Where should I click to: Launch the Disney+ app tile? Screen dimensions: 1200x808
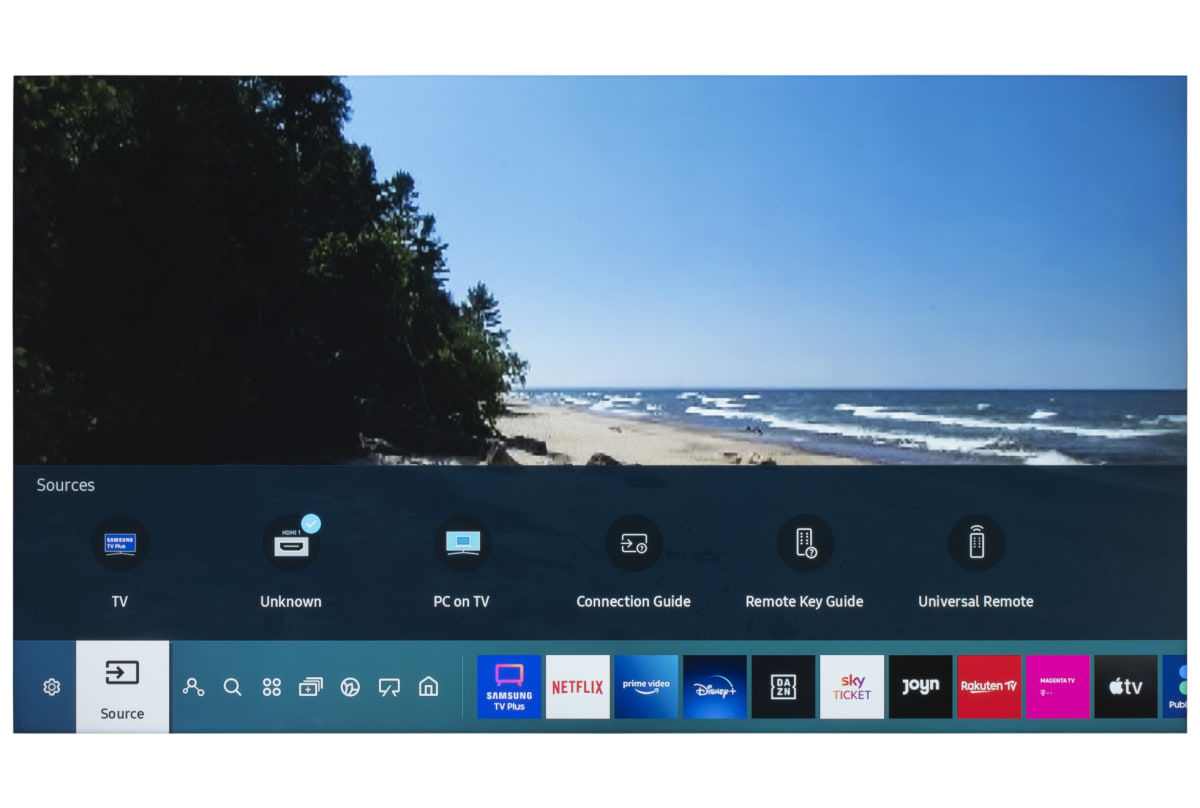pyautogui.click(x=714, y=687)
